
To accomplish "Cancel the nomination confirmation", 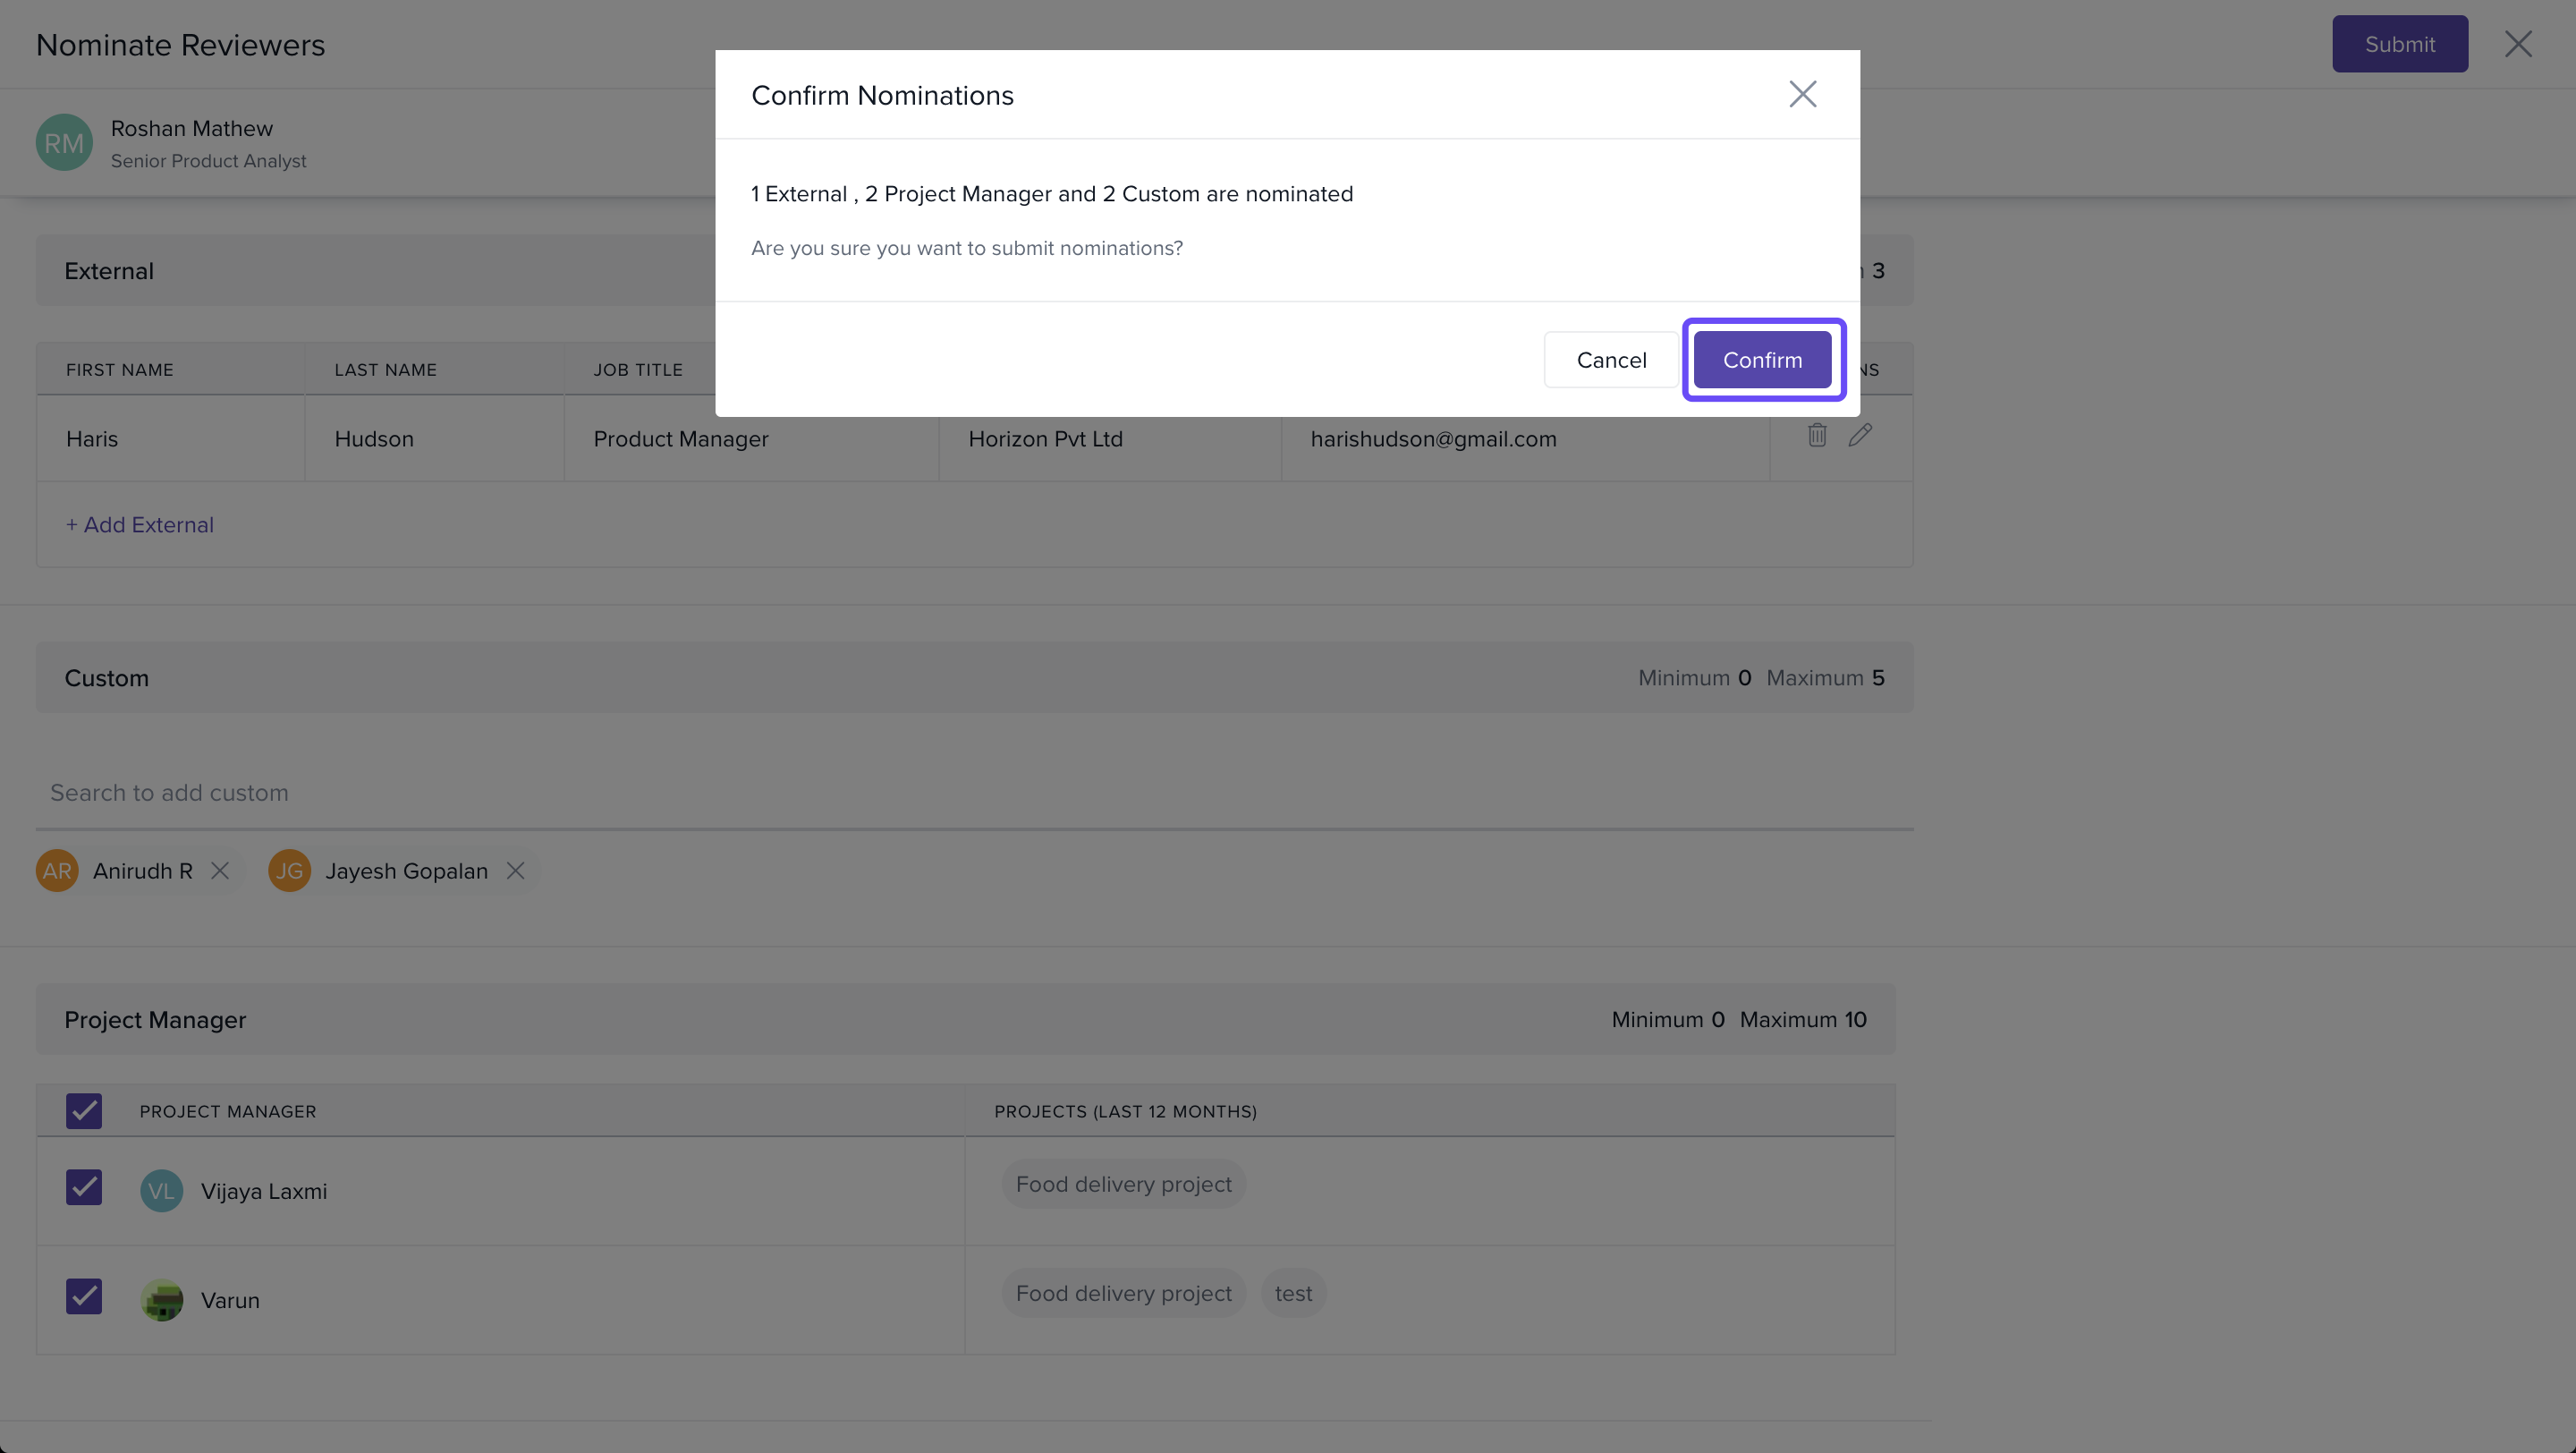I will point(1610,360).
